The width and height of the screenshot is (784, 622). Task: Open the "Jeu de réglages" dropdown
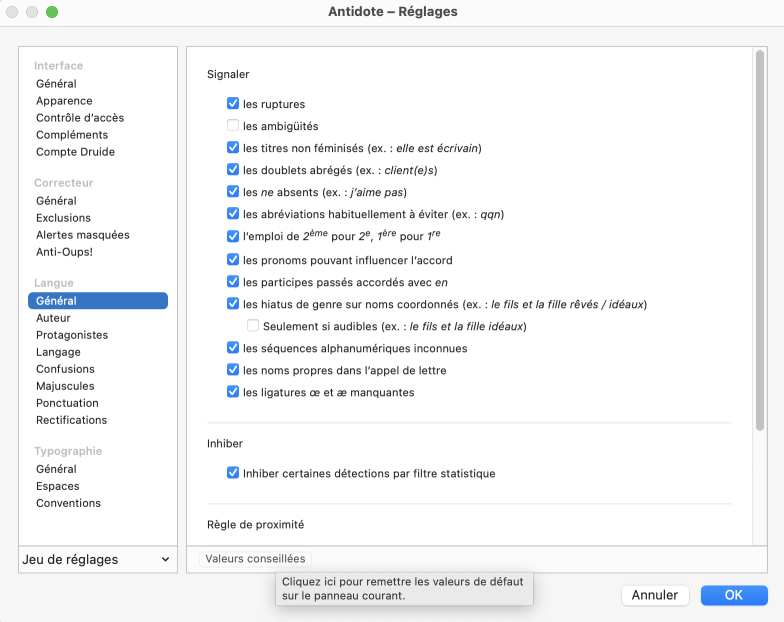coord(97,560)
